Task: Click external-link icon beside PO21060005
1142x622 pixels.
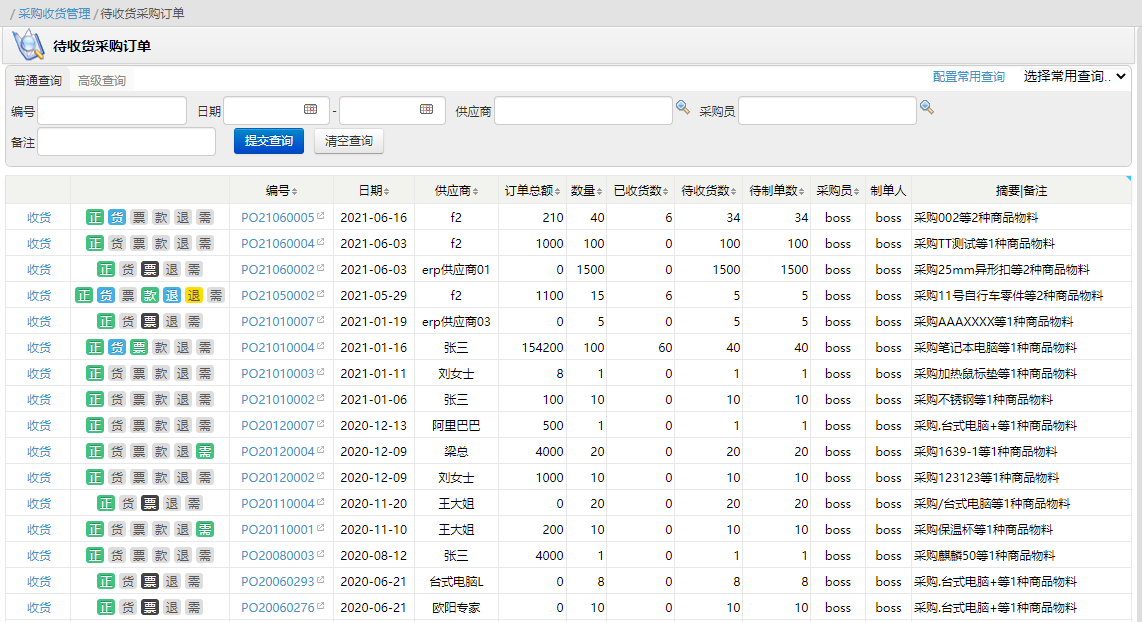Action: pyautogui.click(x=320, y=216)
